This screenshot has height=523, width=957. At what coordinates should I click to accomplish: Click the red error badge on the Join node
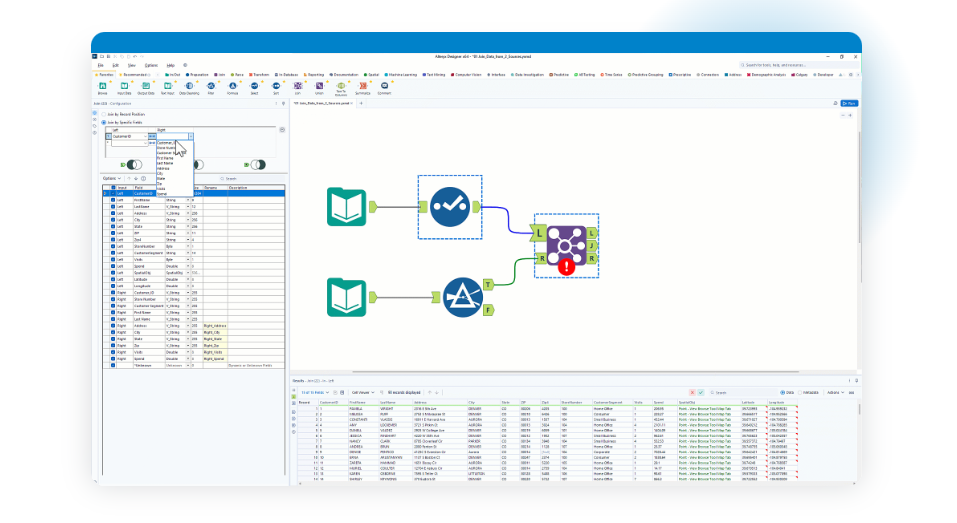pyautogui.click(x=566, y=267)
